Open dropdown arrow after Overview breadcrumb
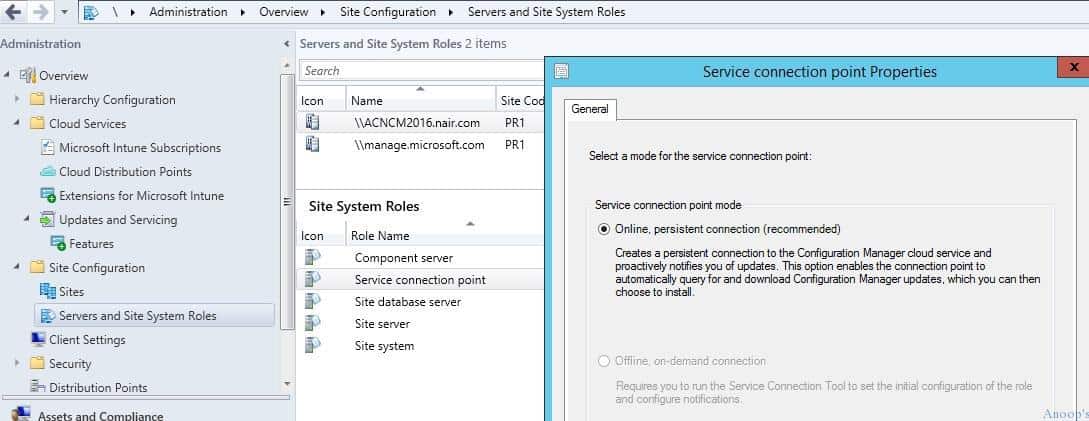This screenshot has width=1089, height=421. point(324,13)
